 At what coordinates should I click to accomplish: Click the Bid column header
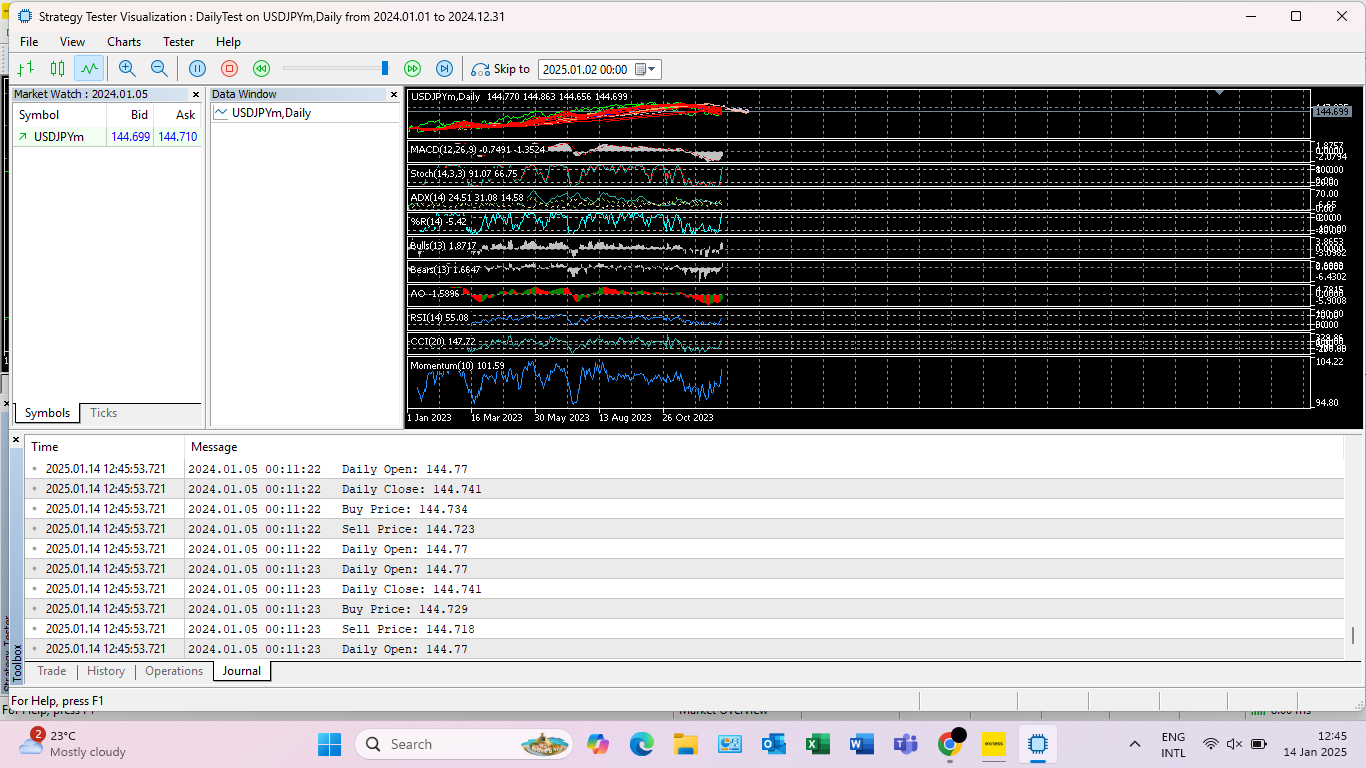(139, 115)
